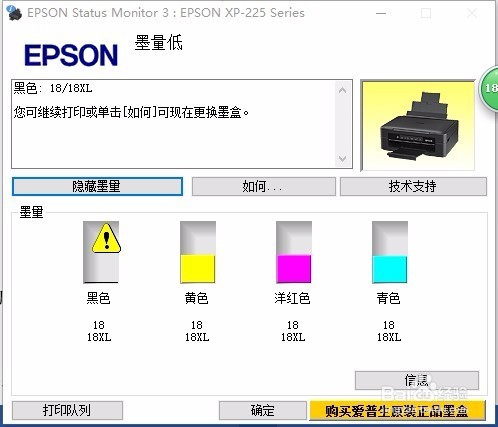Click the 您可继续打印 instruction text
The height and width of the screenshot is (427, 498).
tap(131, 113)
